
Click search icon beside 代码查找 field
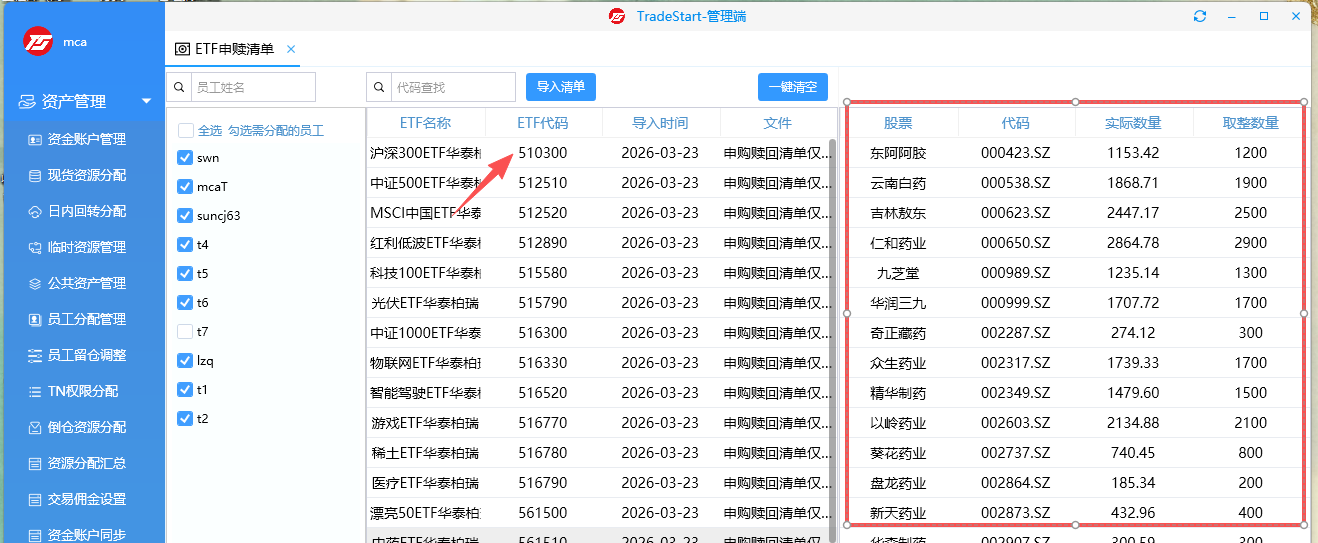pos(379,87)
